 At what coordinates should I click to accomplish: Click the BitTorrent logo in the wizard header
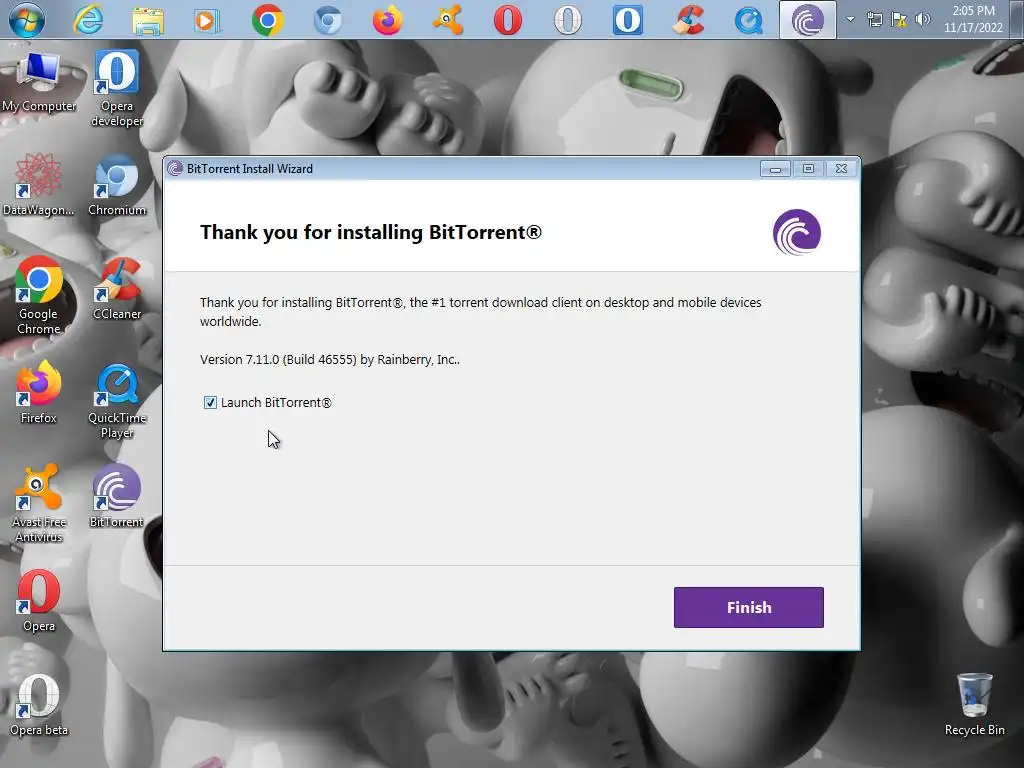(797, 232)
